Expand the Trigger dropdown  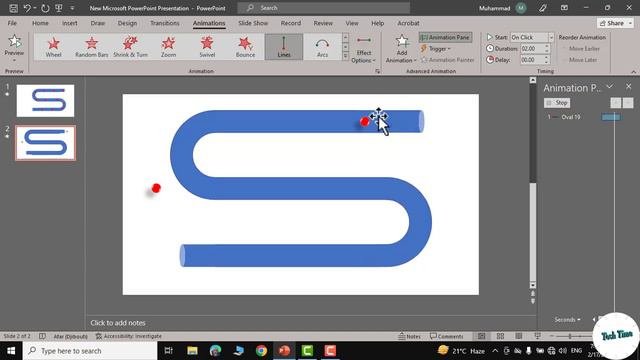(x=436, y=49)
